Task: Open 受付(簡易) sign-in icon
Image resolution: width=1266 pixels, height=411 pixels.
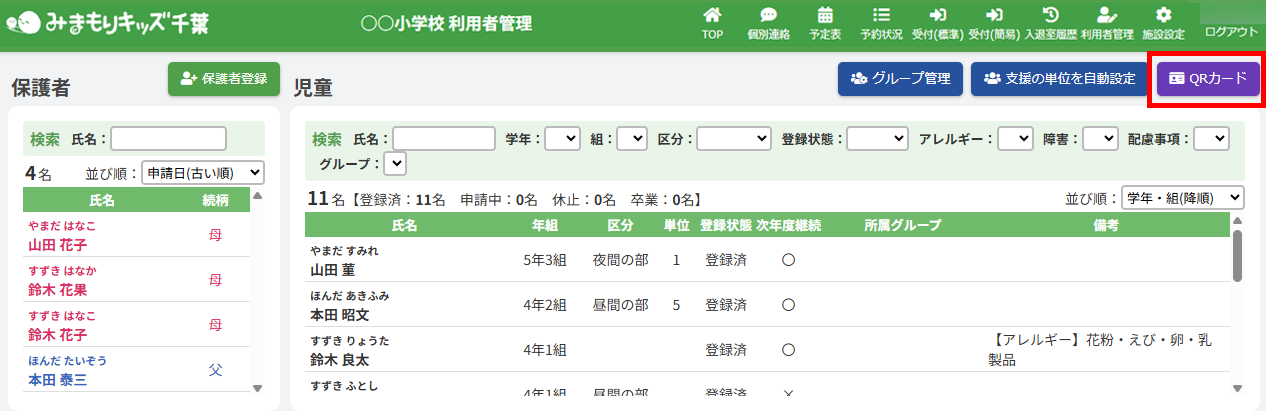Action: tap(994, 16)
